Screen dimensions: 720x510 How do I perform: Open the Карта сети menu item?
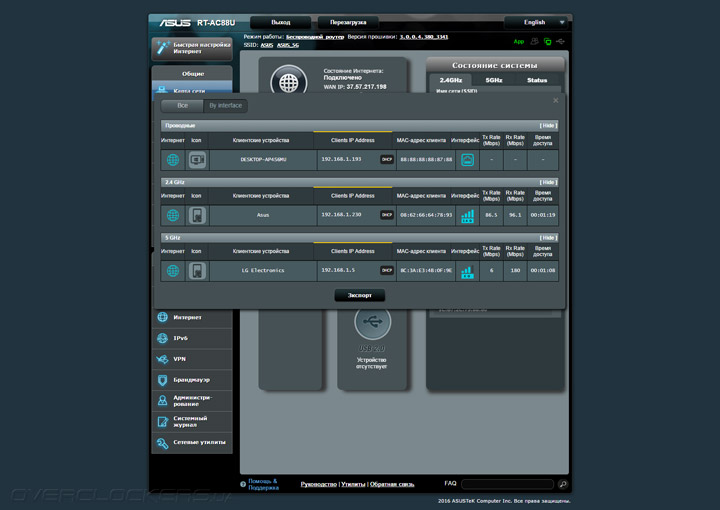tap(192, 90)
